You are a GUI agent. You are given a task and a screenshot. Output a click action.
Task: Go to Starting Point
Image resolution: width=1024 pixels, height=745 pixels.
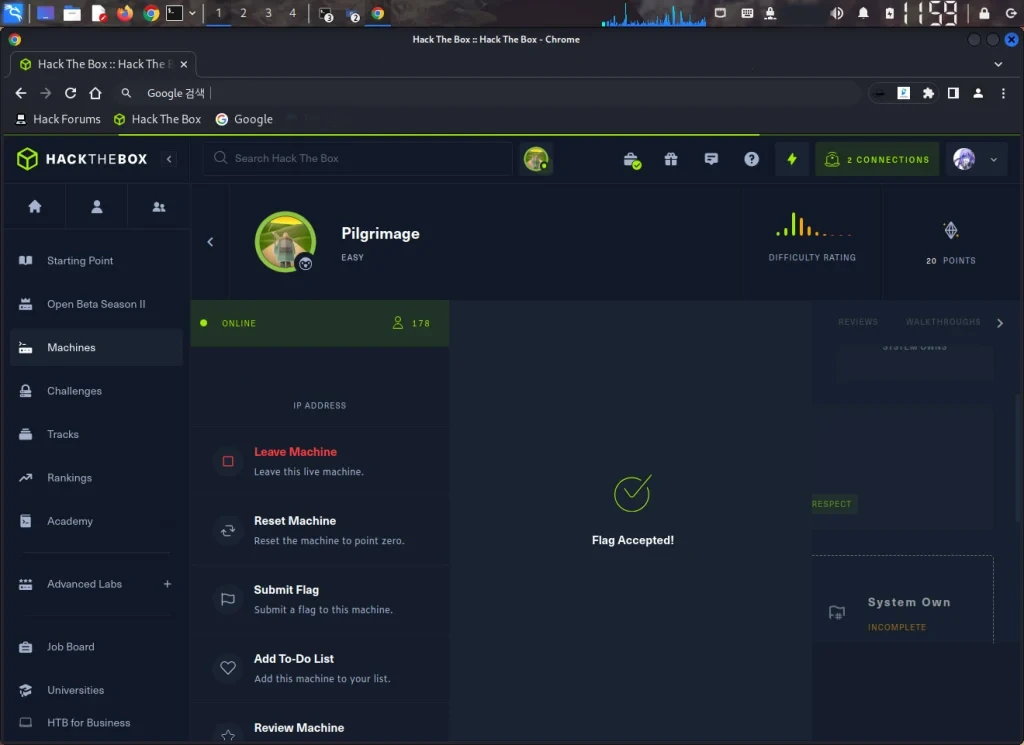pos(80,261)
